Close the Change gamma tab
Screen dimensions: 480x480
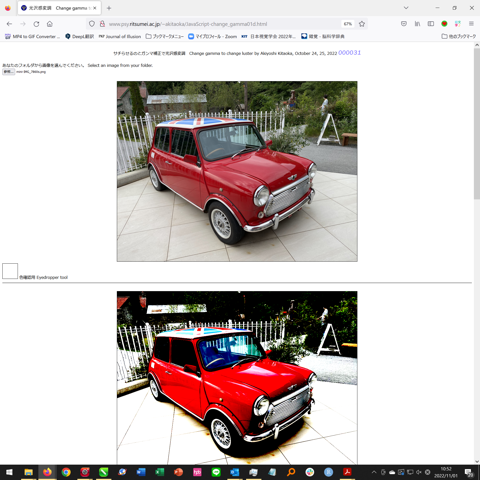pyautogui.click(x=95, y=8)
